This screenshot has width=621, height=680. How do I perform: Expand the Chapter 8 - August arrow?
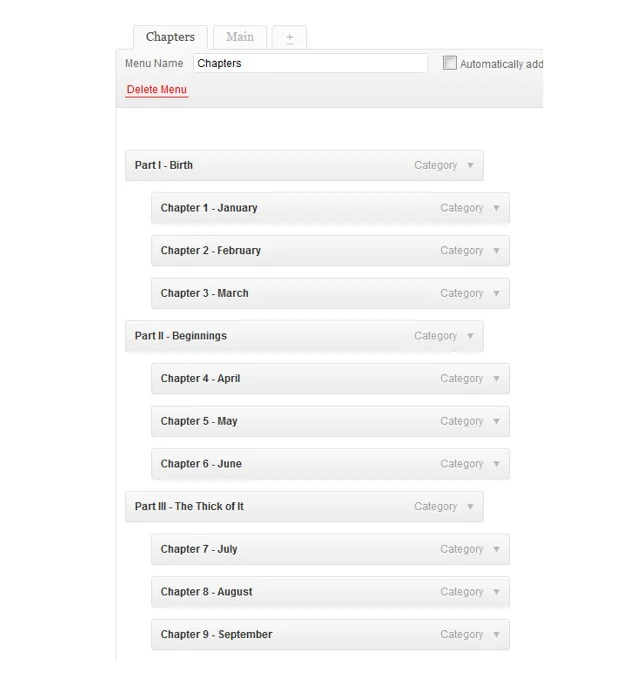point(496,592)
